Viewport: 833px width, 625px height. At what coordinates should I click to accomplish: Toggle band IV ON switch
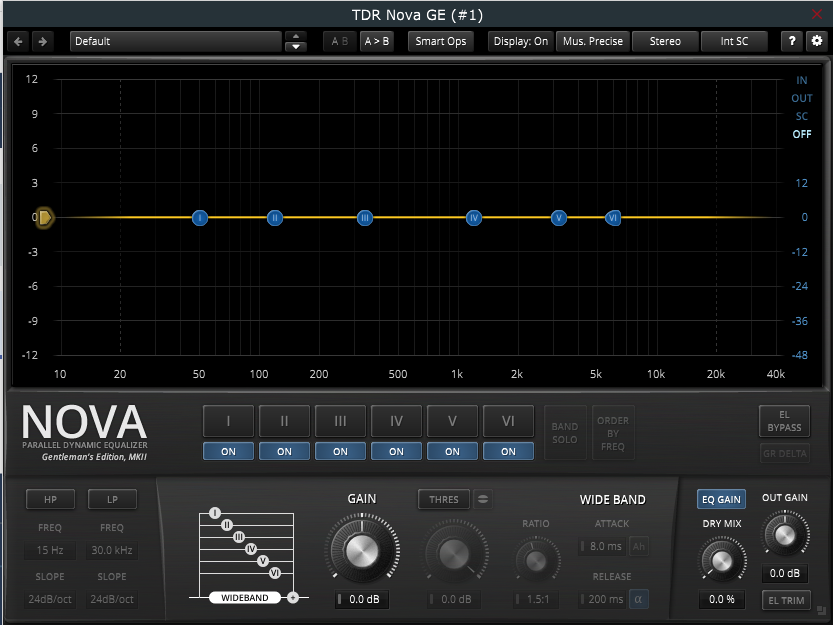point(396,451)
